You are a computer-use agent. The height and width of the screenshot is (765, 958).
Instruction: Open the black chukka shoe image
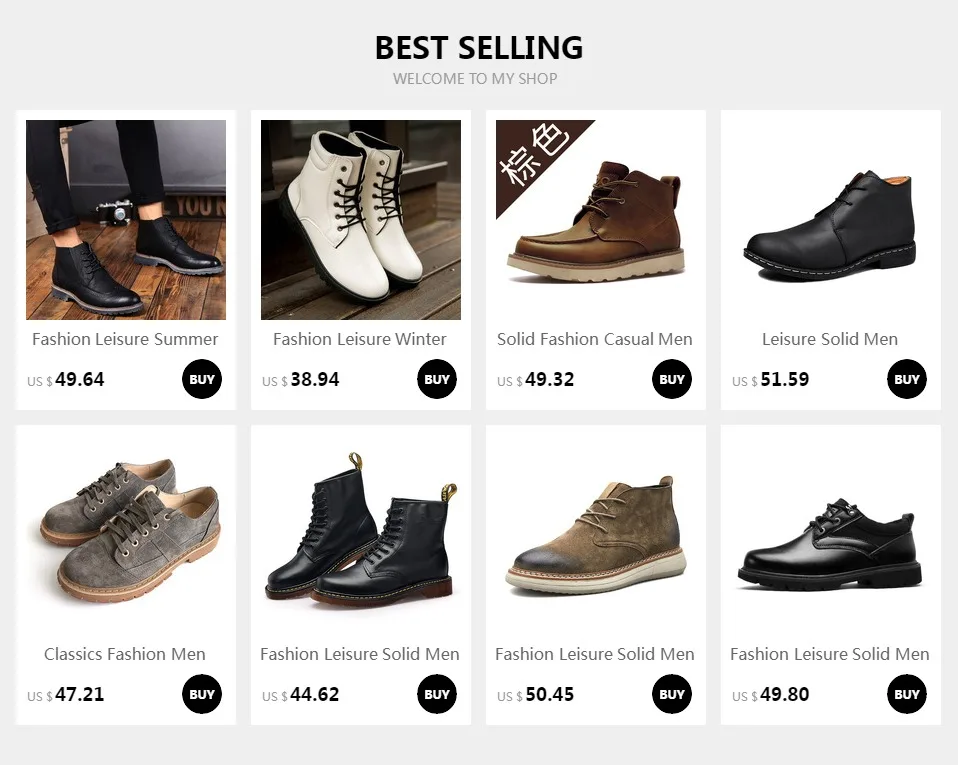831,219
